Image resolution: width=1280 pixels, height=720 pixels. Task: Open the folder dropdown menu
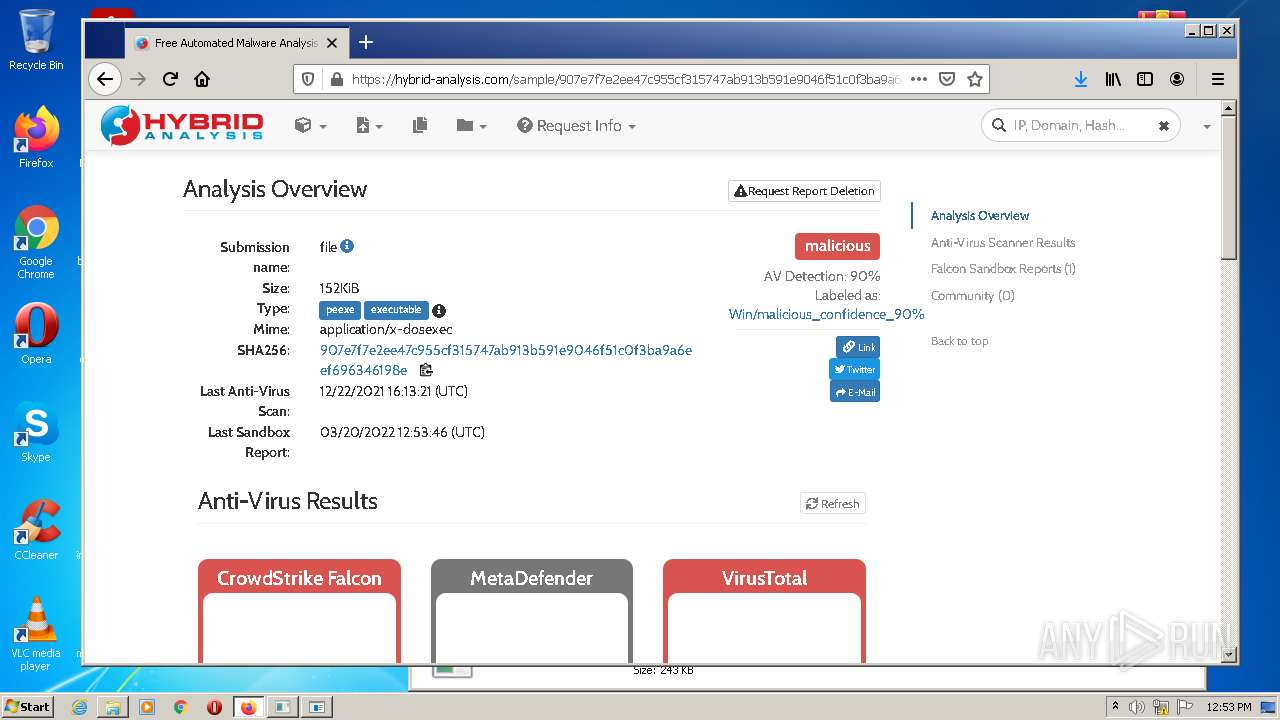point(471,125)
